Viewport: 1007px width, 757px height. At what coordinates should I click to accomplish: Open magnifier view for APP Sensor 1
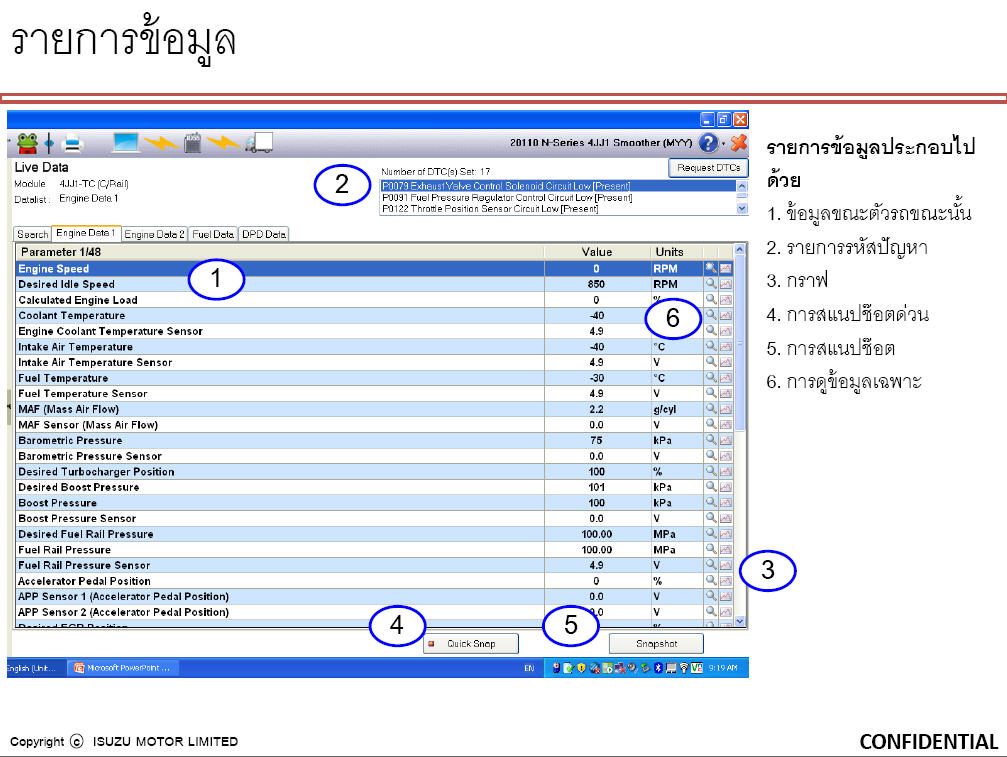[x=710, y=596]
